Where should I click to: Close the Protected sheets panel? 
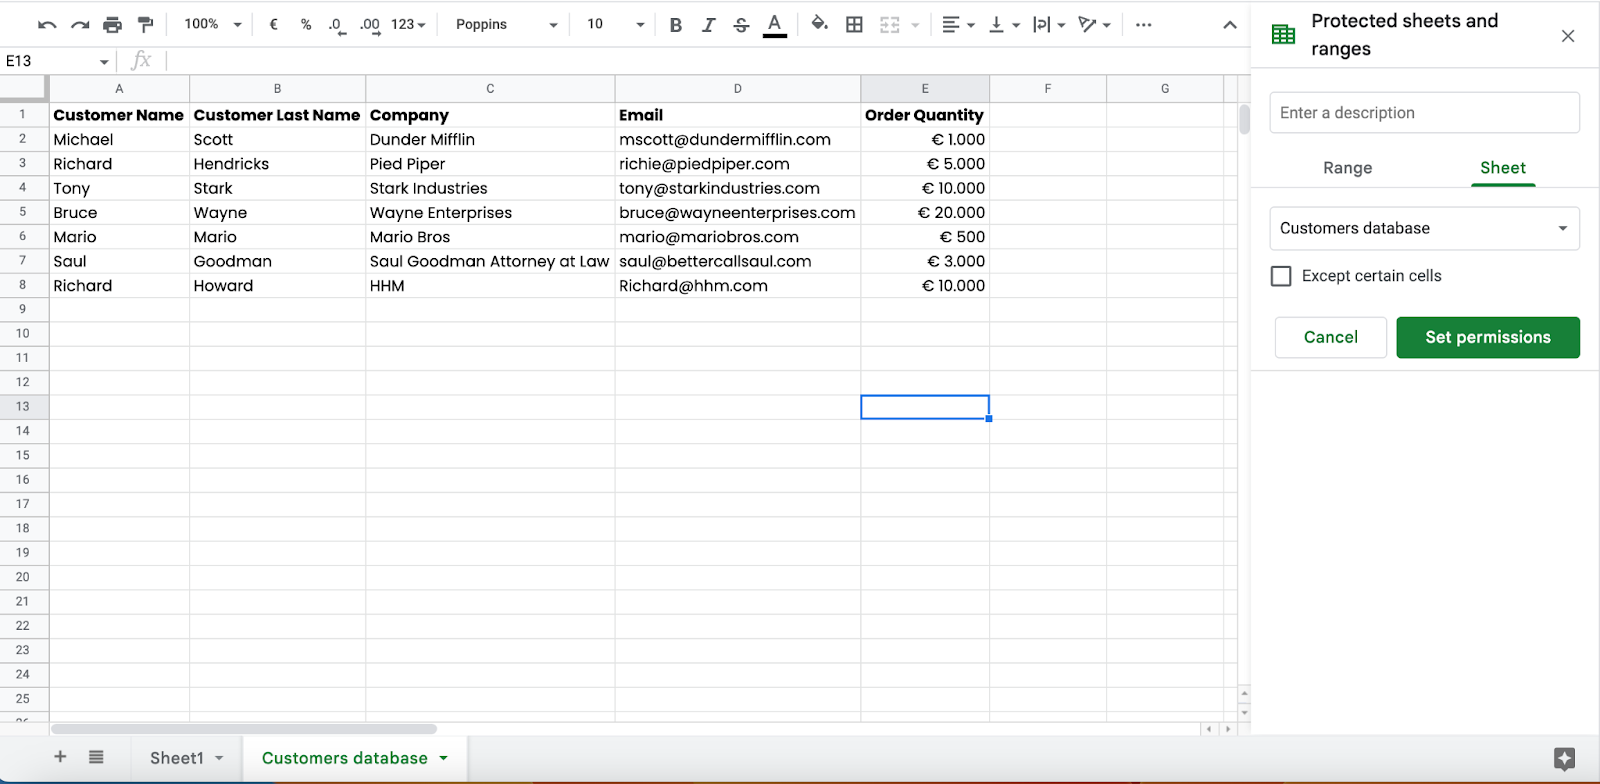[x=1568, y=36]
